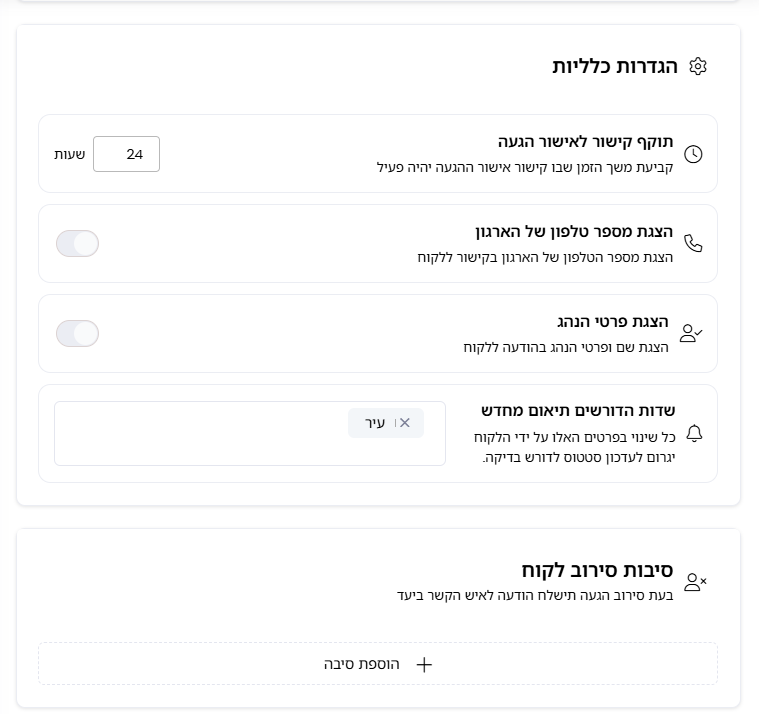Image resolution: width=759 pixels, height=714 pixels.
Task: Click the bell icon for rescheduling fields
Action: point(694,433)
